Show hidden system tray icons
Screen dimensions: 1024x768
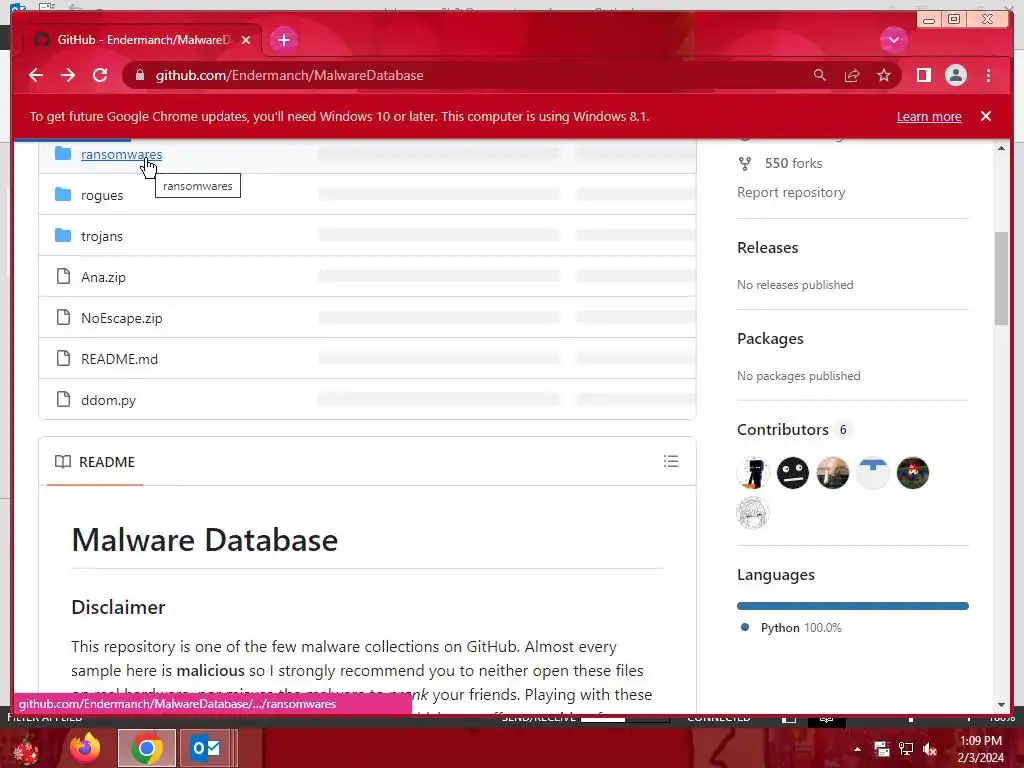click(x=857, y=749)
